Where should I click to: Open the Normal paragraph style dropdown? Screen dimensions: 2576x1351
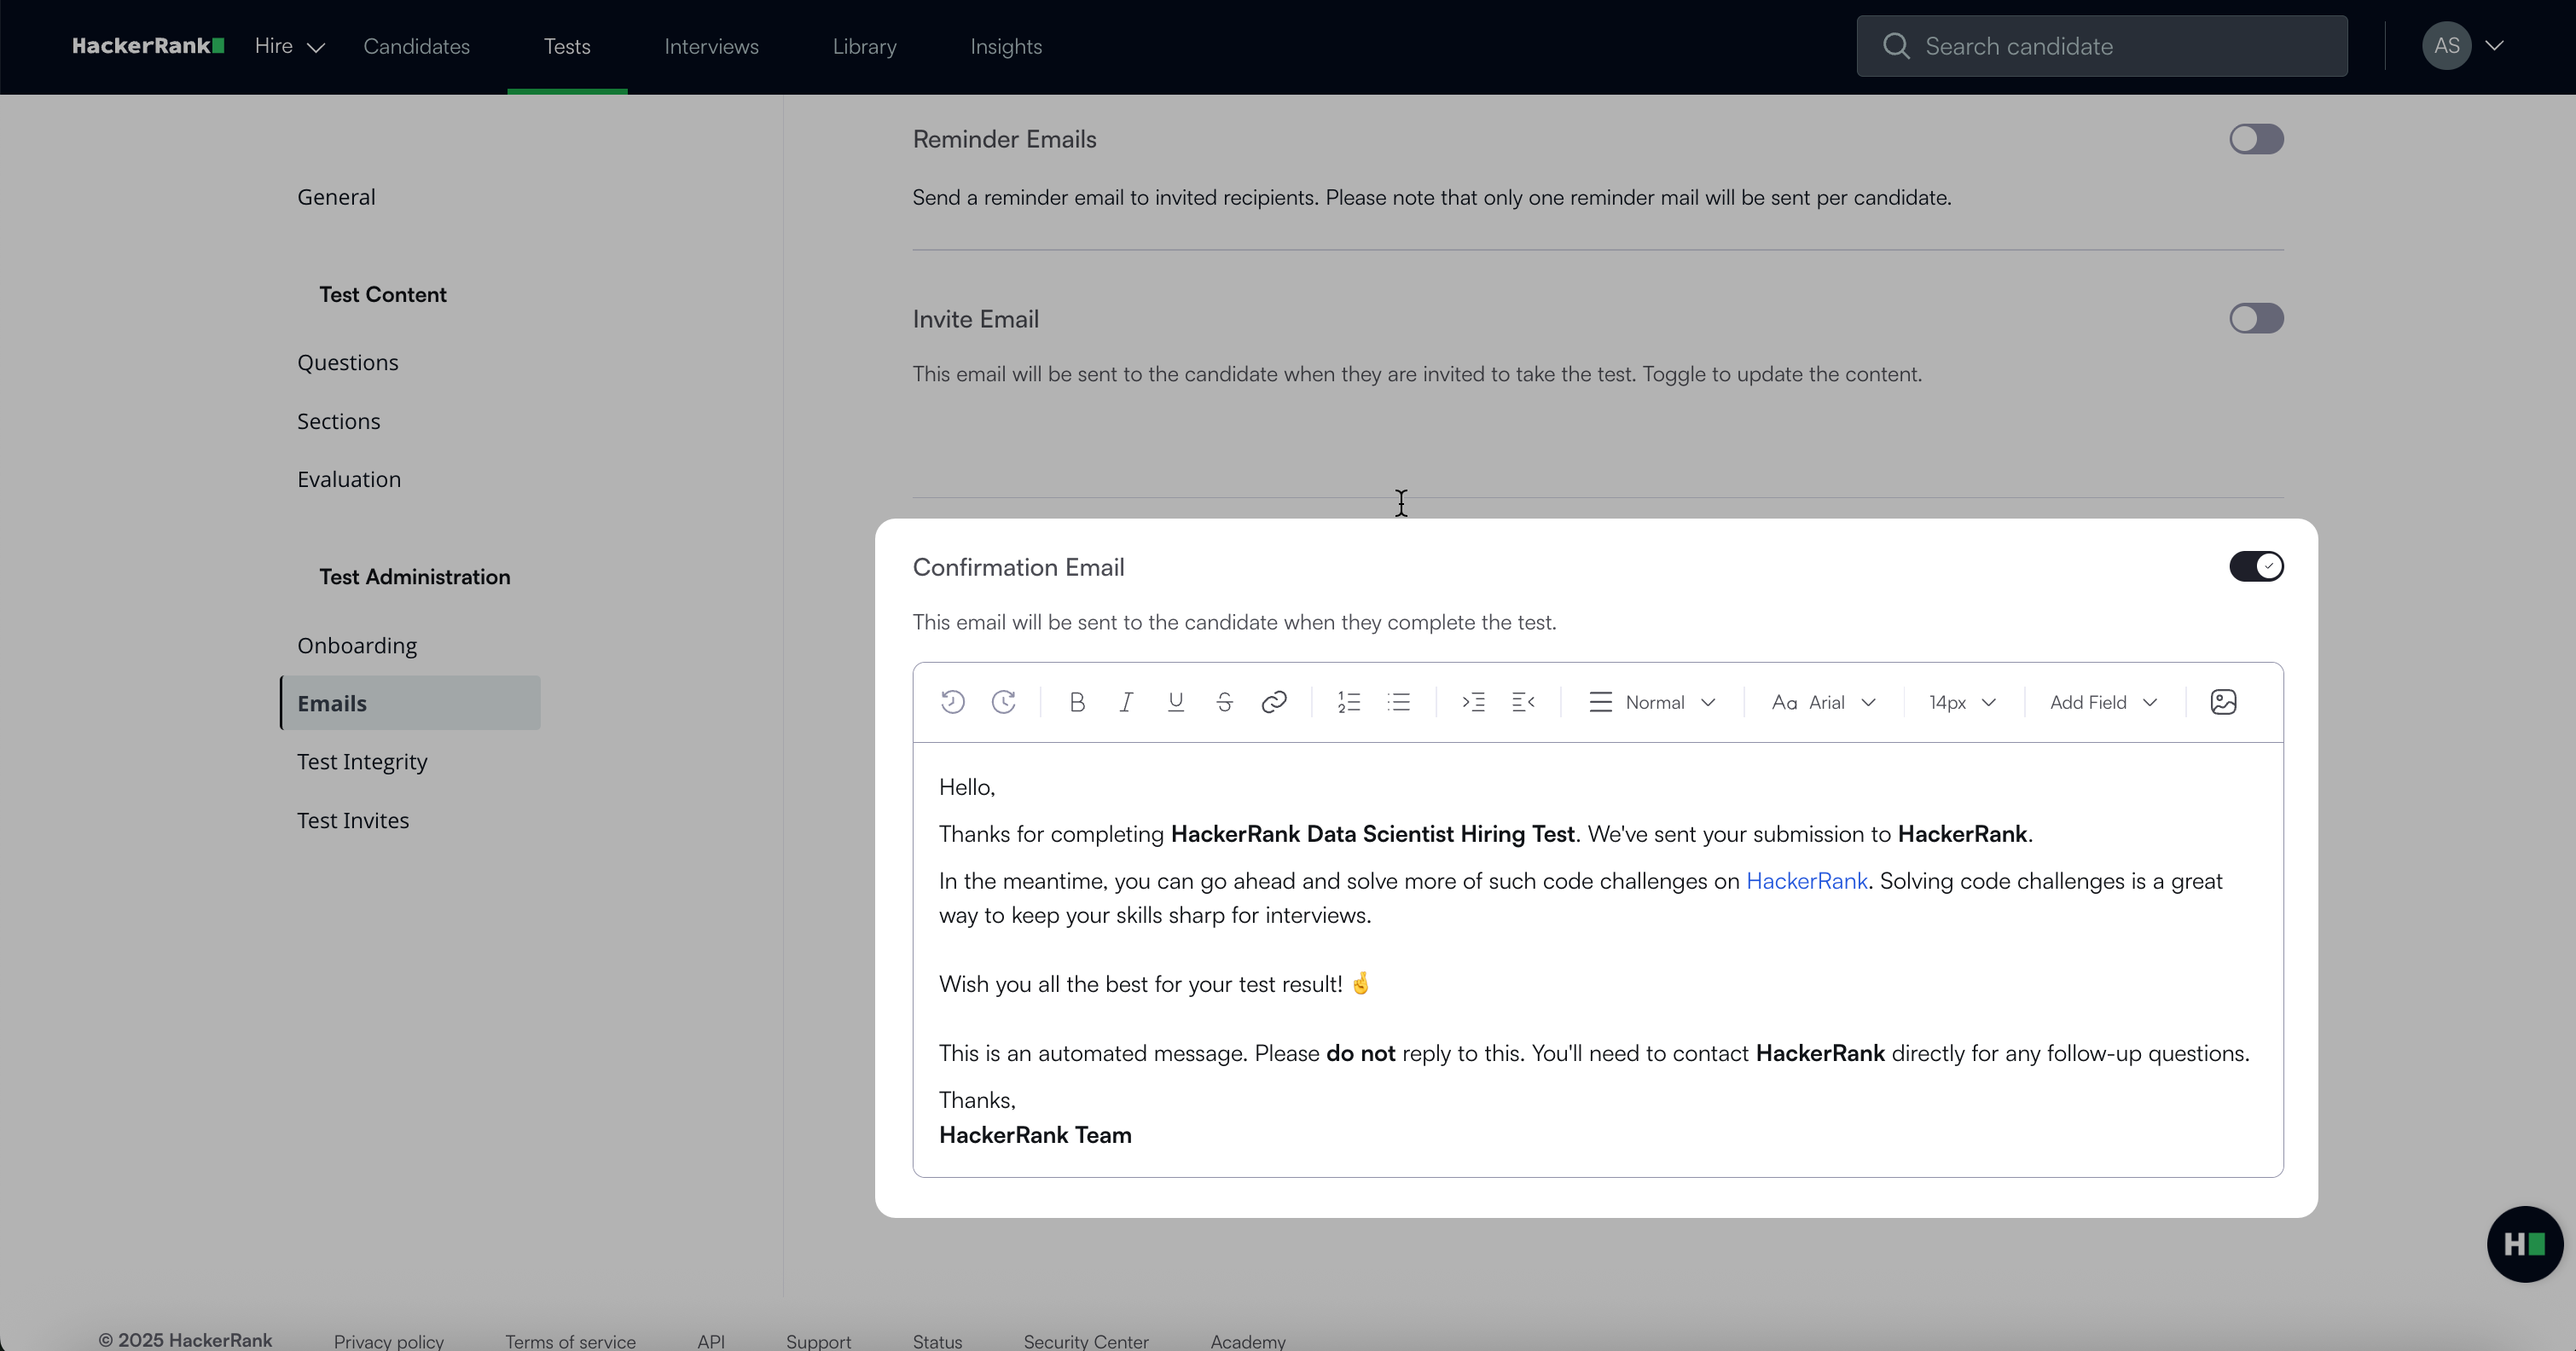coord(1653,702)
